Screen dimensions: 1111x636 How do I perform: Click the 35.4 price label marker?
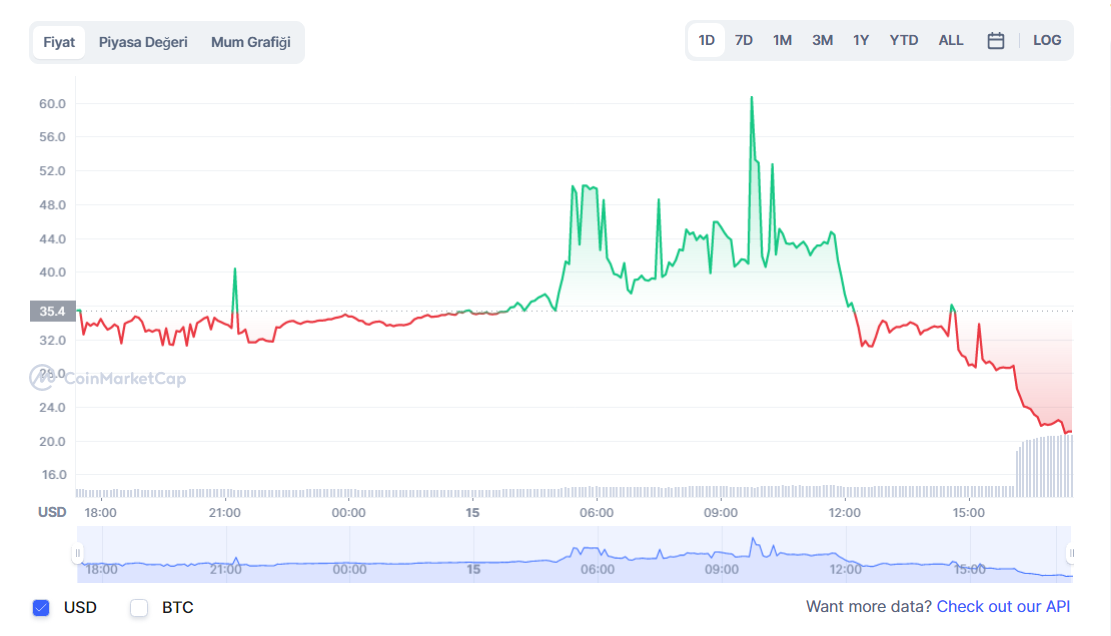(x=52, y=311)
